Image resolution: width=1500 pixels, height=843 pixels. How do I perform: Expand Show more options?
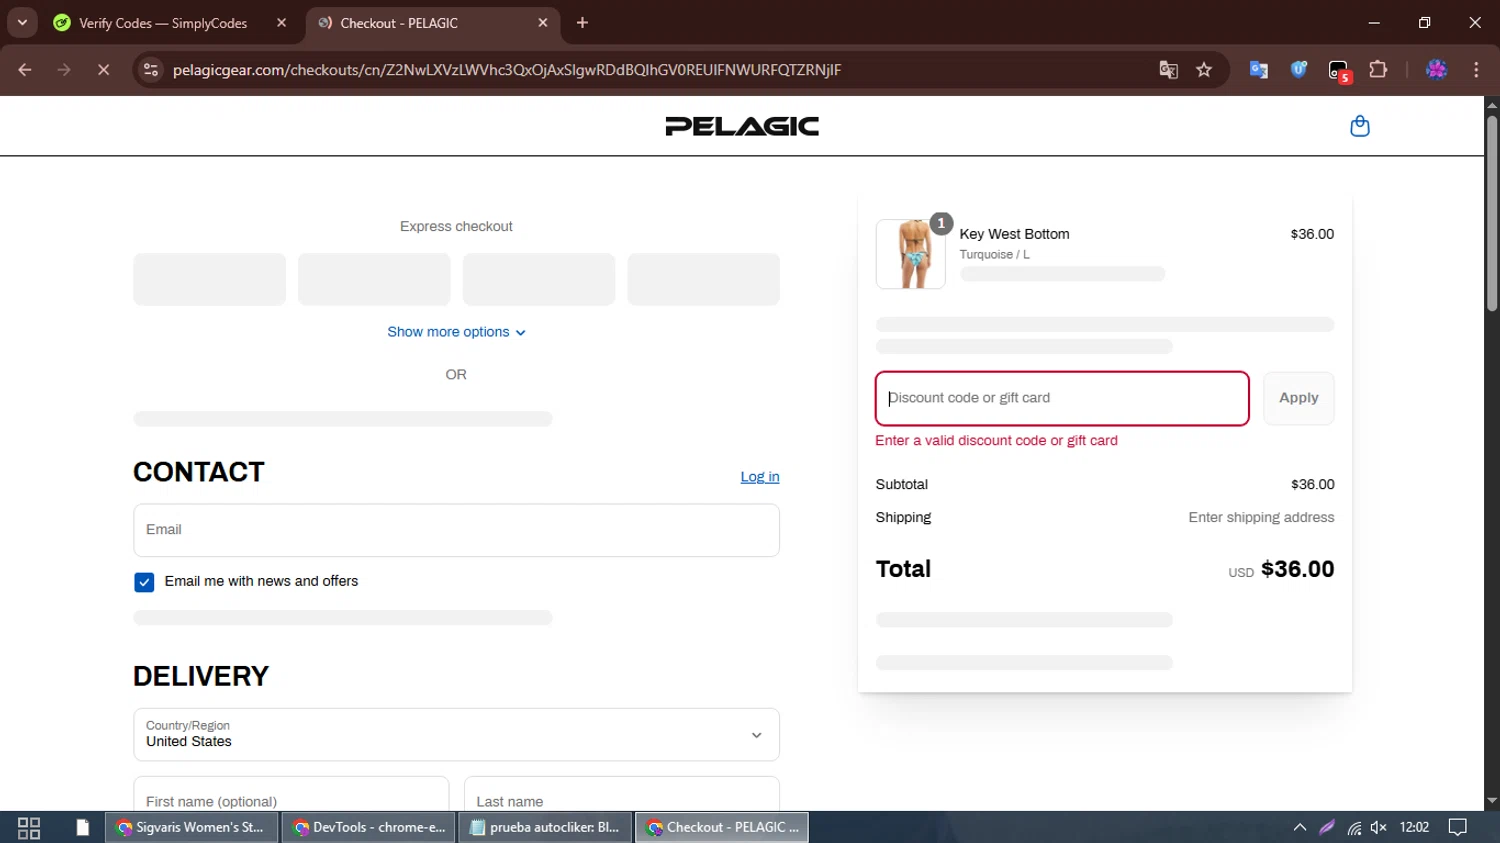456,332
